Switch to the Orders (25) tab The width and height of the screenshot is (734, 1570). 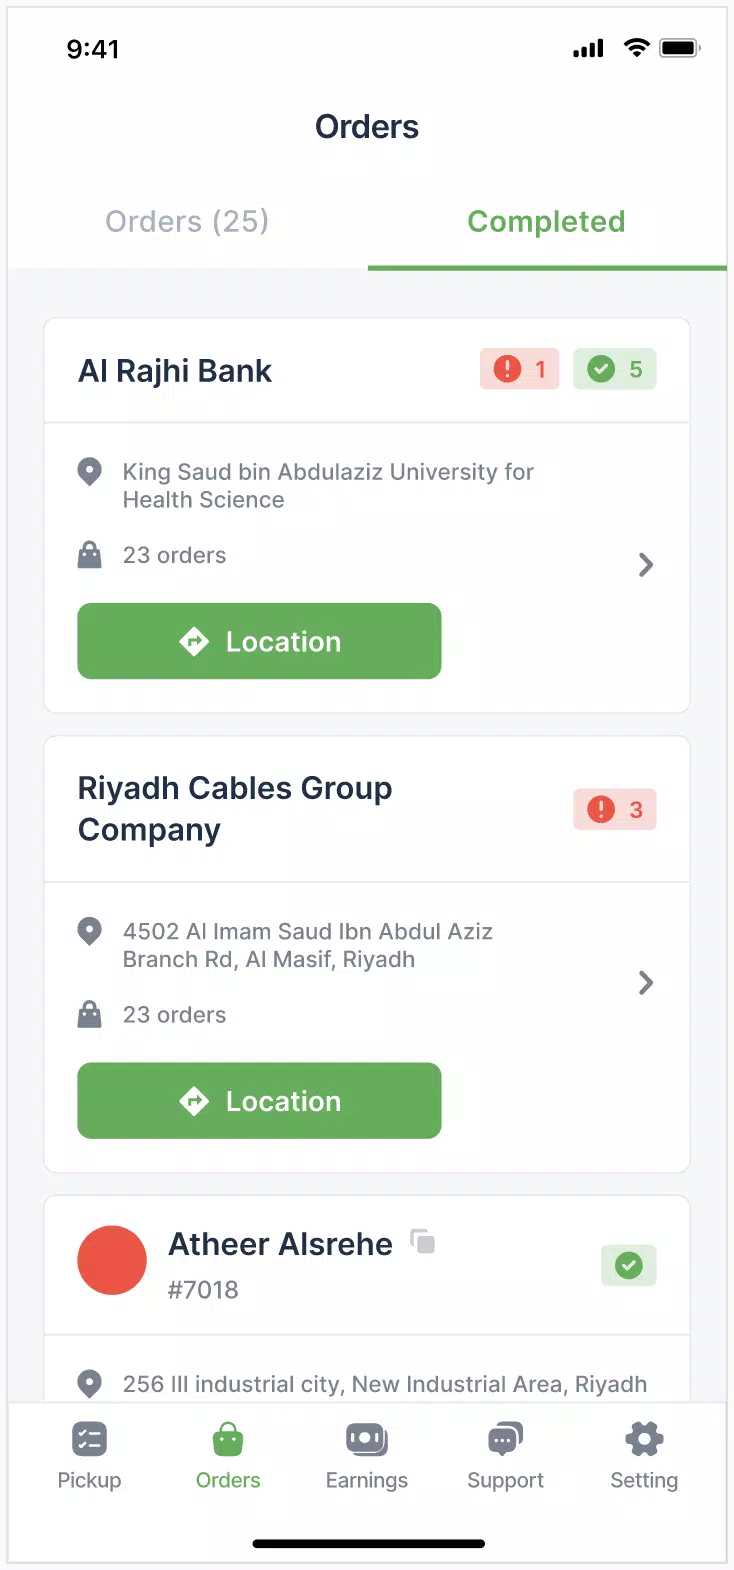point(187,221)
